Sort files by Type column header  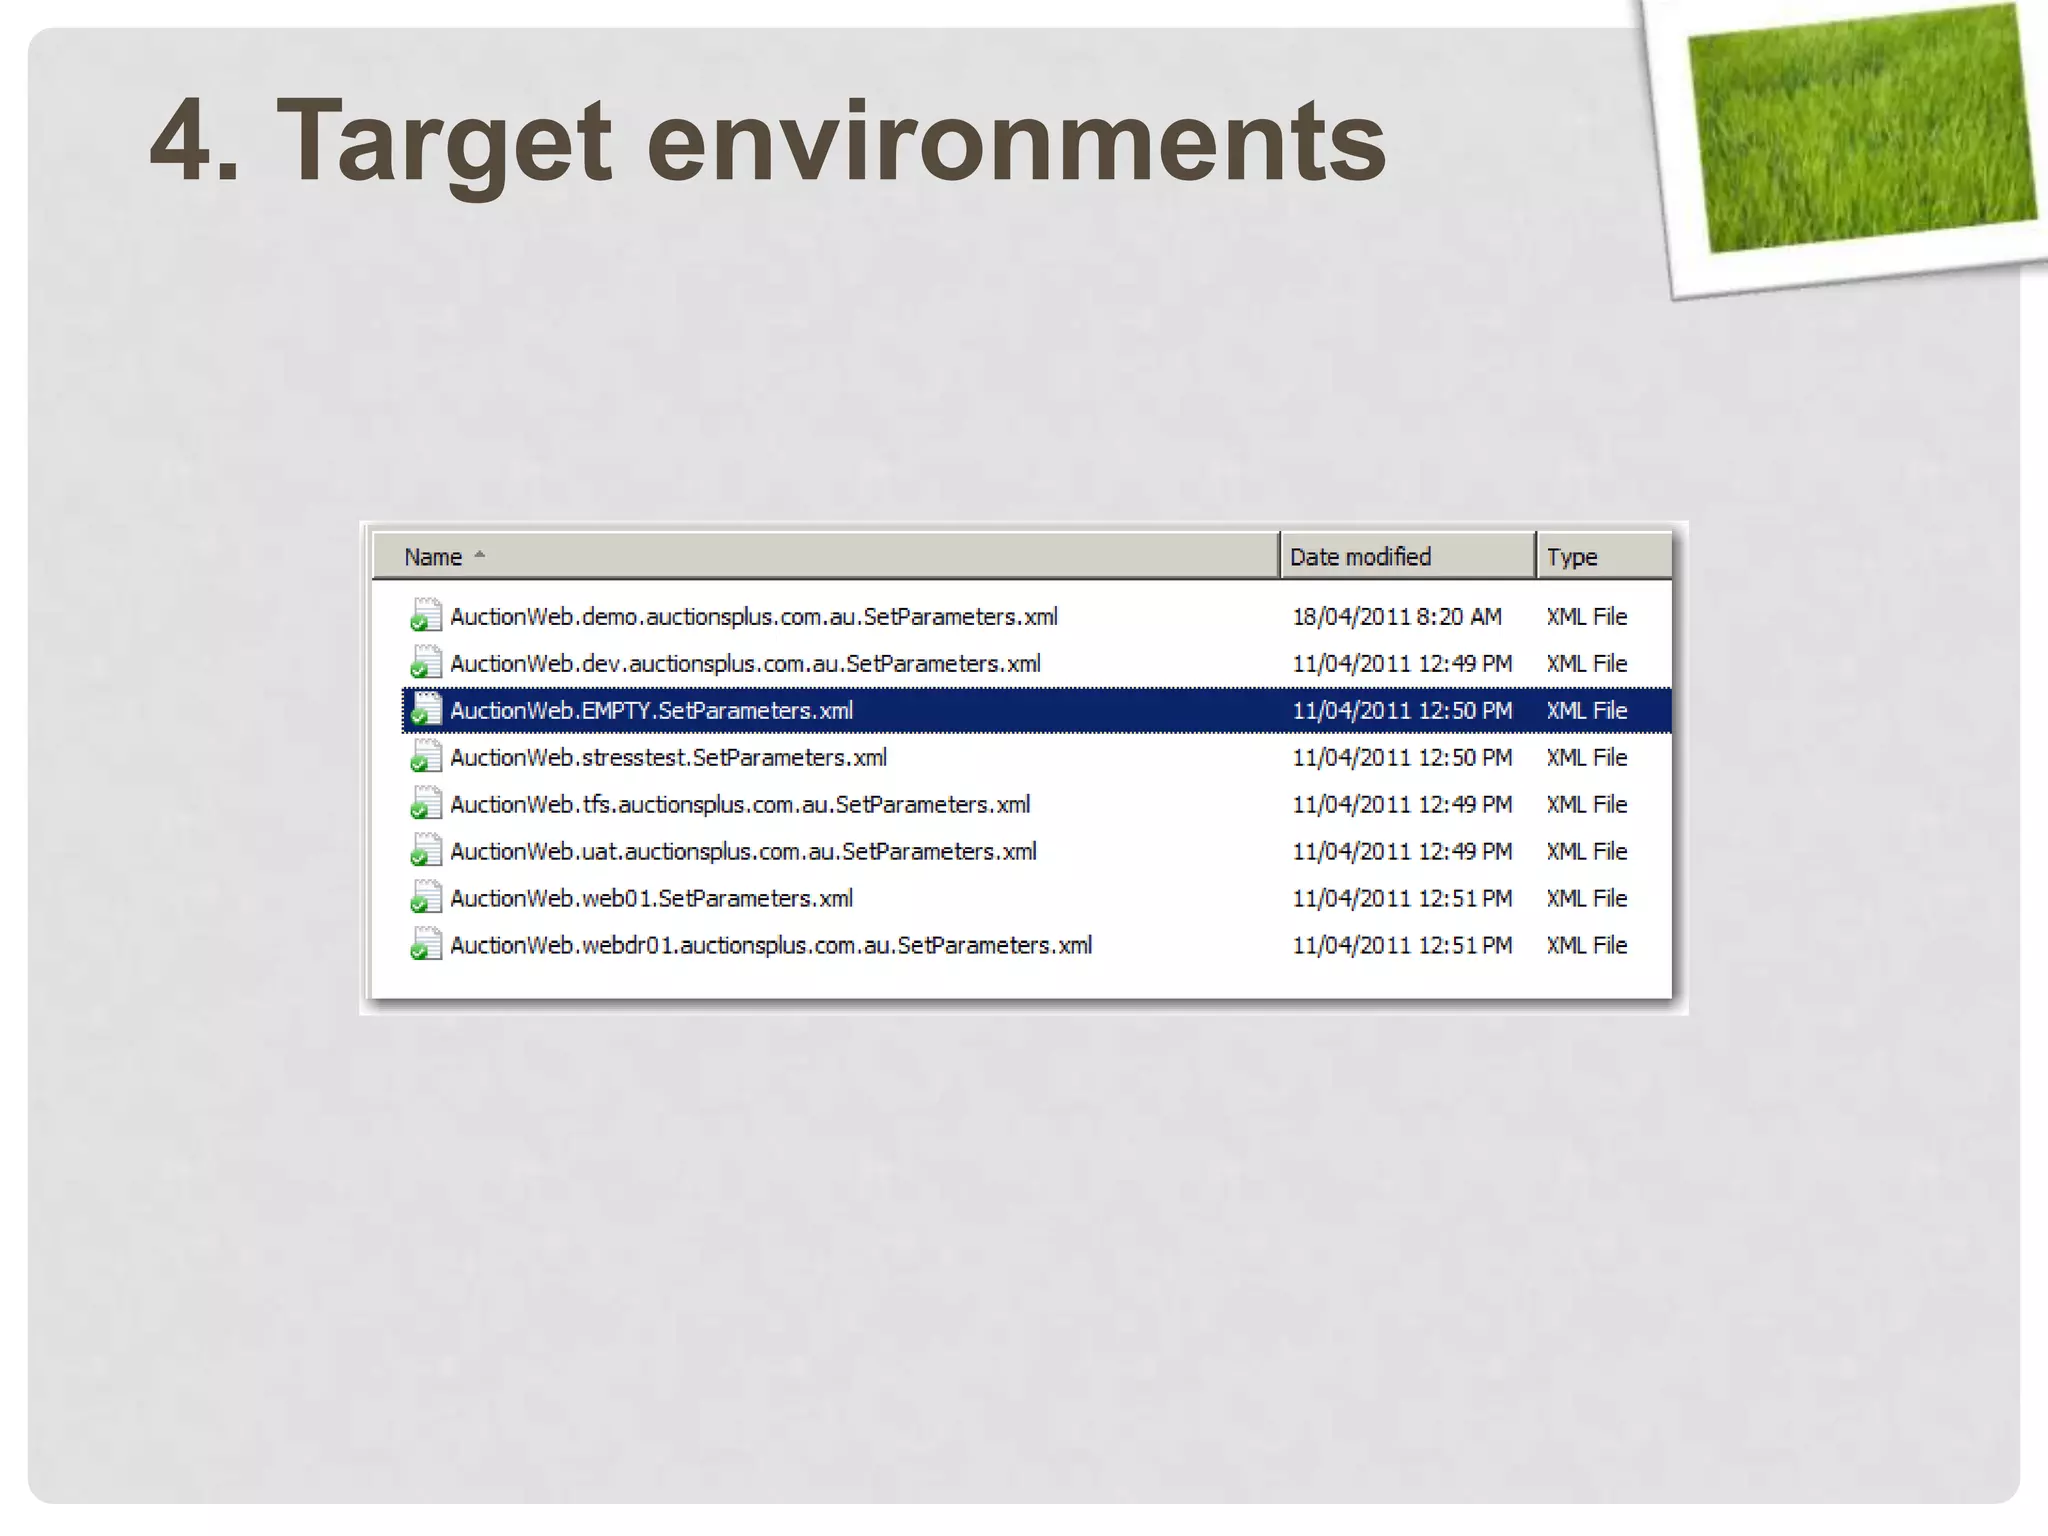pyautogui.click(x=1571, y=557)
